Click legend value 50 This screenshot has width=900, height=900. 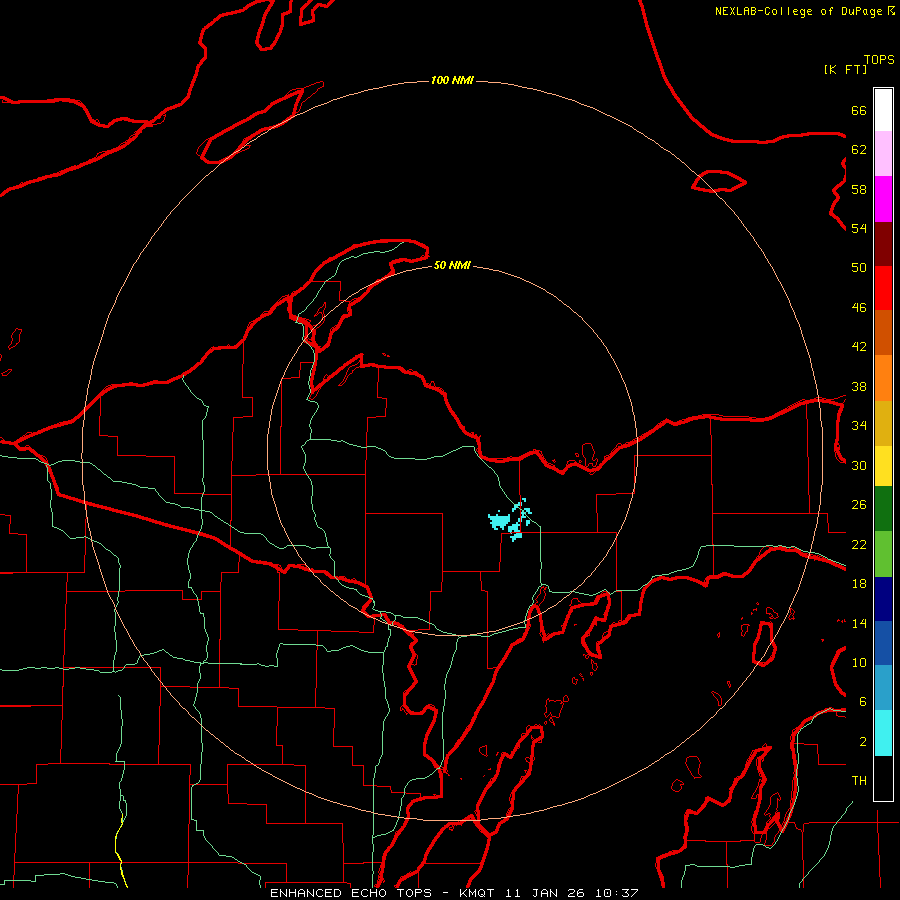coord(859,268)
